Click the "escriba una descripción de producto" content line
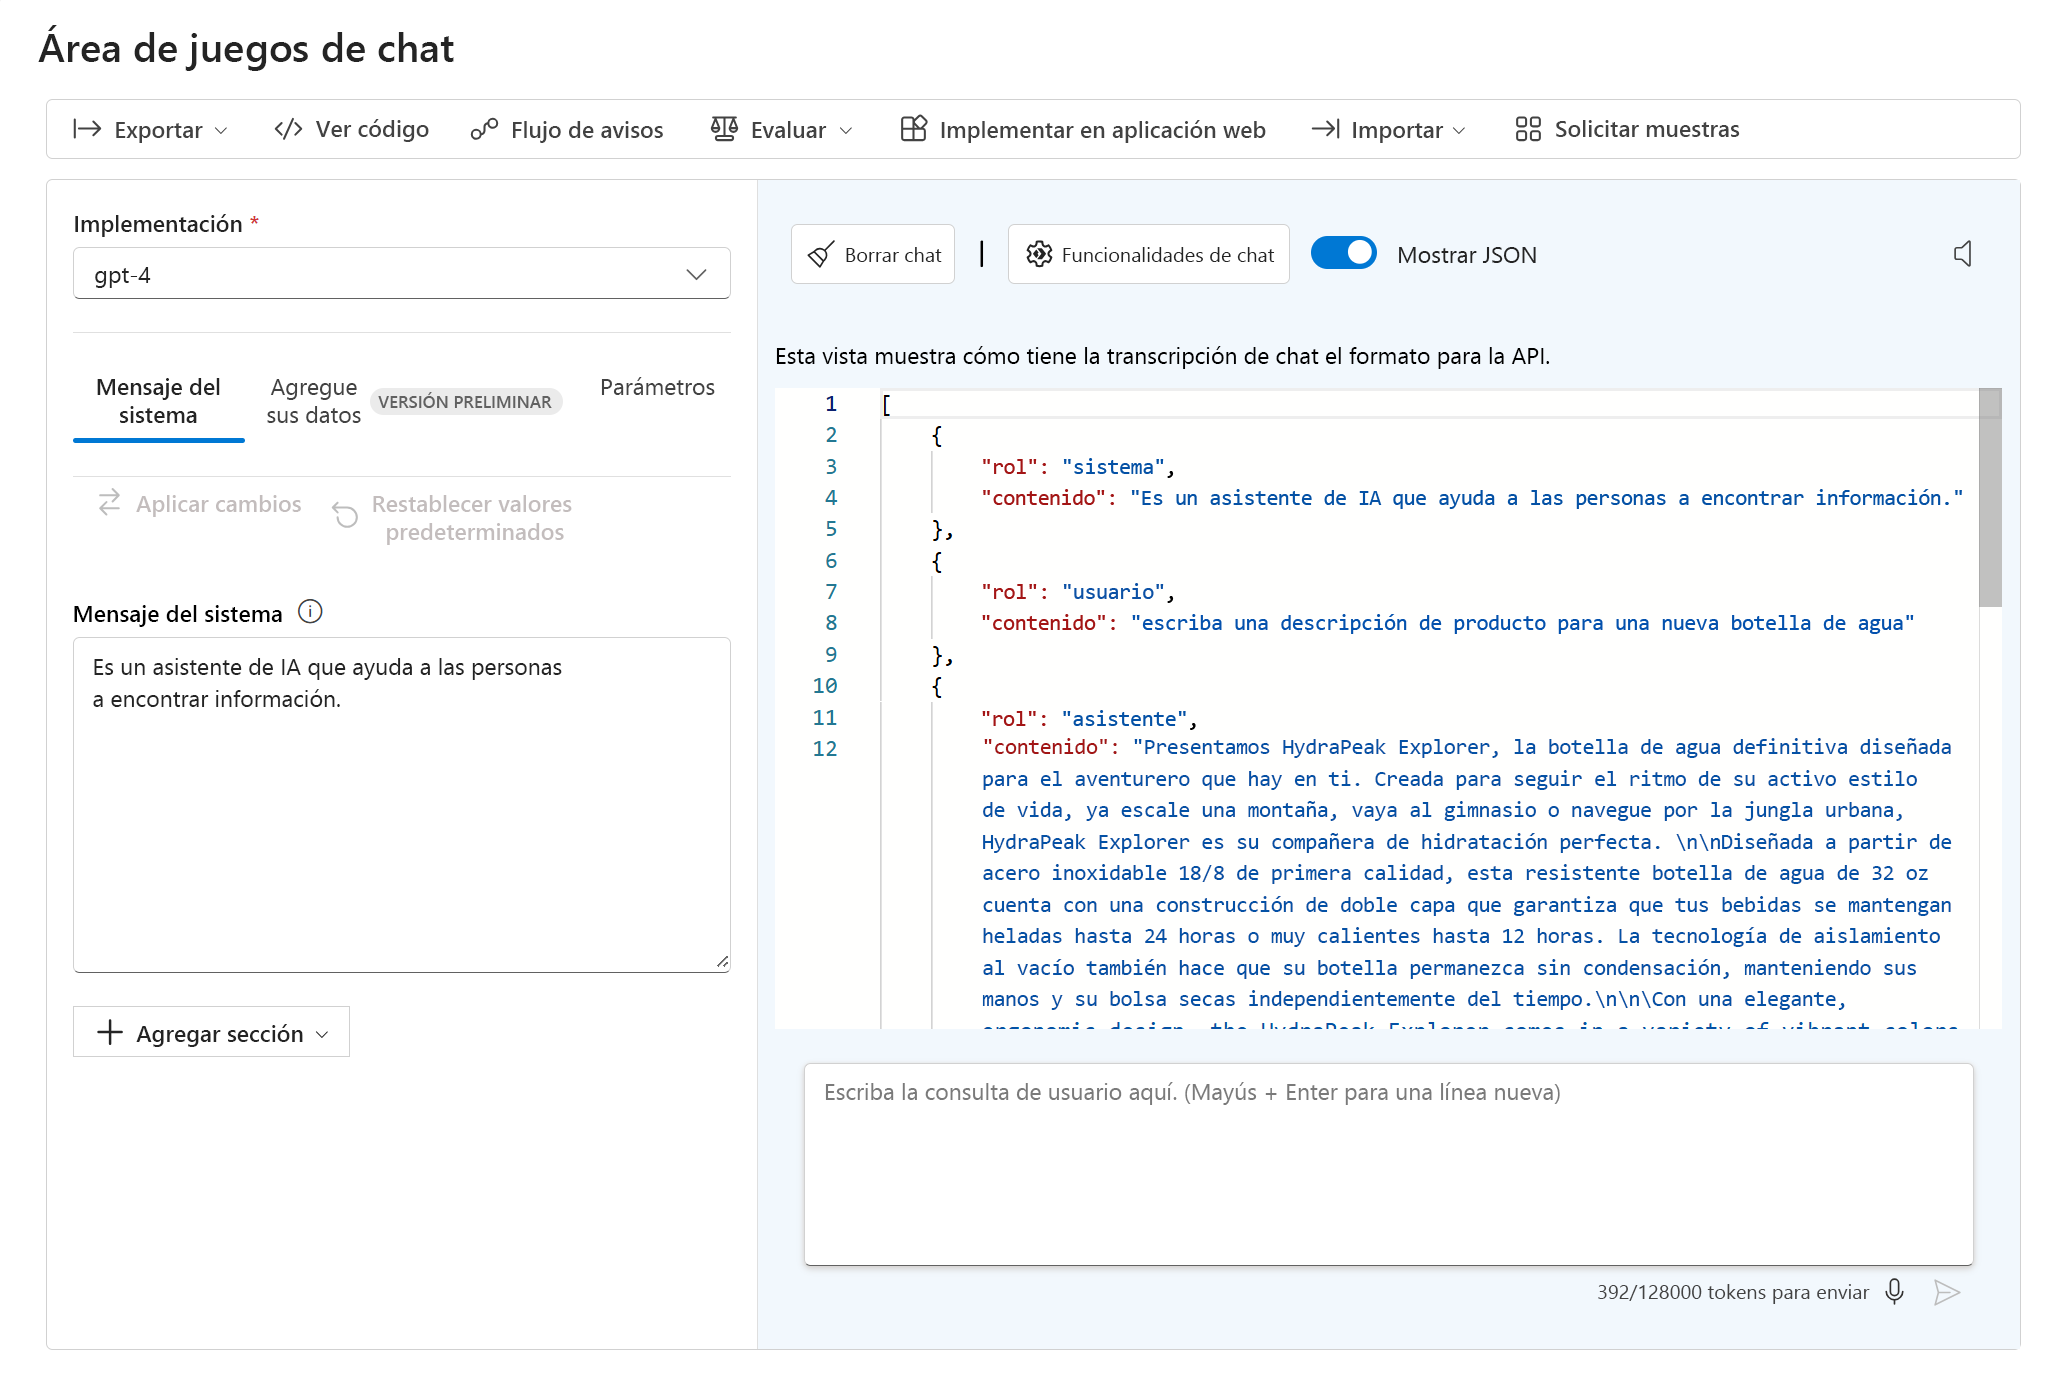Image resolution: width=2061 pixels, height=1382 pixels. pos(1447,623)
